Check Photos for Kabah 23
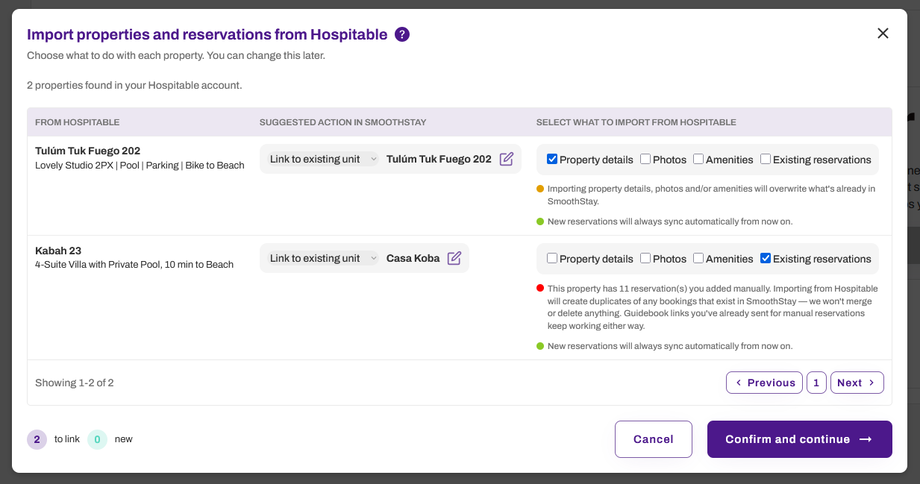Image resolution: width=920 pixels, height=484 pixels. click(645, 258)
